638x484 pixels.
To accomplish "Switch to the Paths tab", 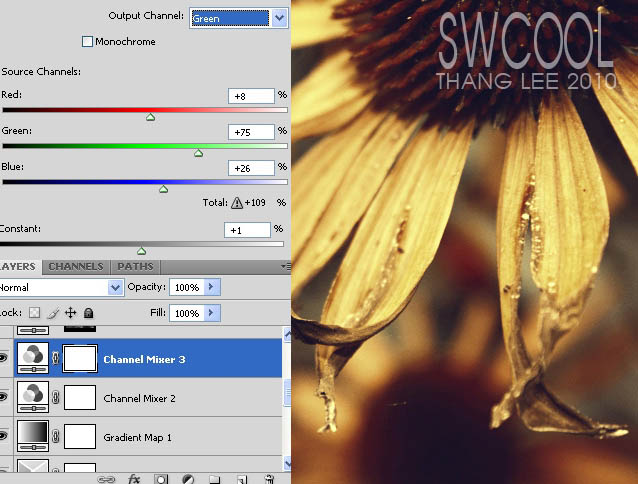I will point(135,266).
